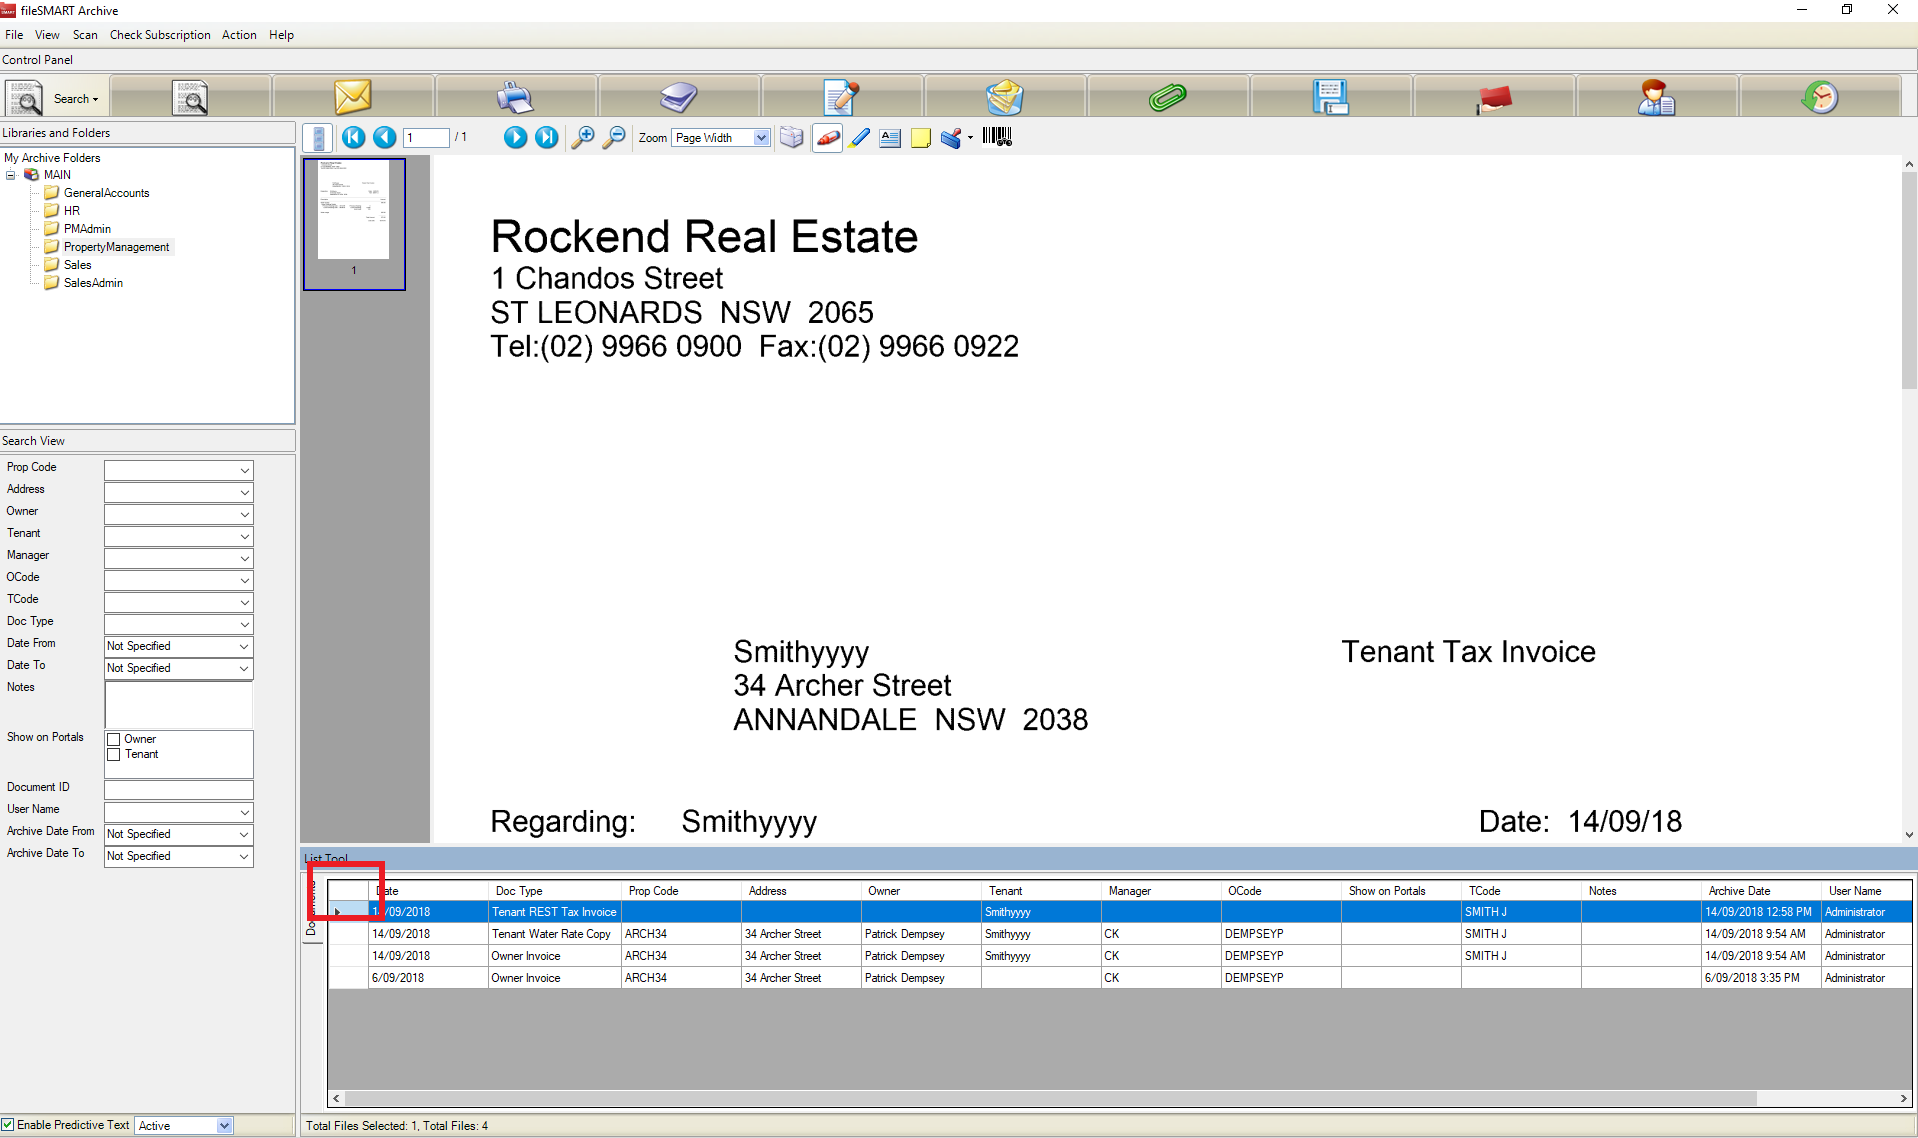Select the 6/09/2018 Owner Invoice row
Screen dimensions: 1918x1138
click(x=1120, y=978)
